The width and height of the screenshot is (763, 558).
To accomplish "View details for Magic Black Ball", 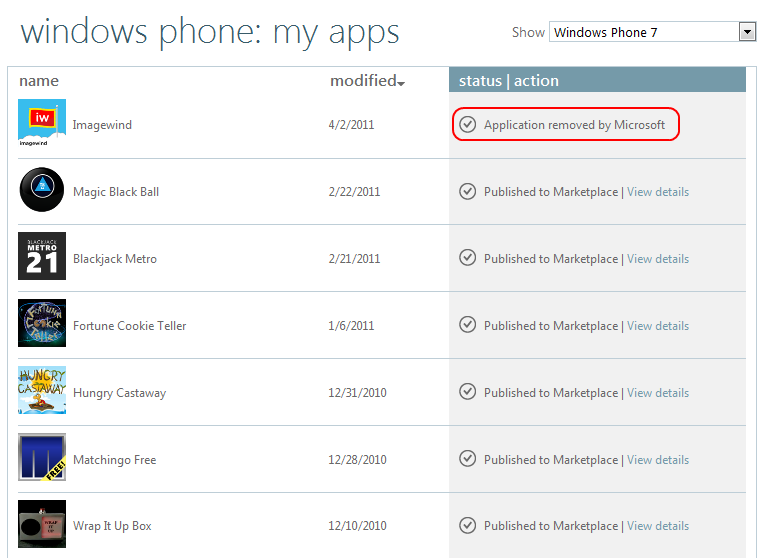I will [658, 192].
